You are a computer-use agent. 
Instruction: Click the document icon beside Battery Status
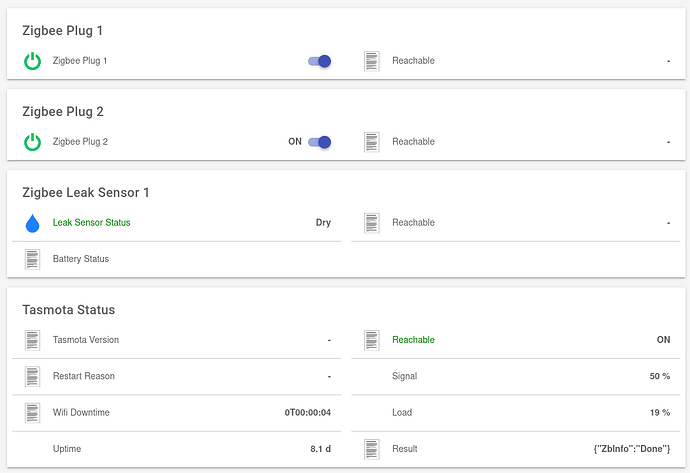(x=32, y=259)
